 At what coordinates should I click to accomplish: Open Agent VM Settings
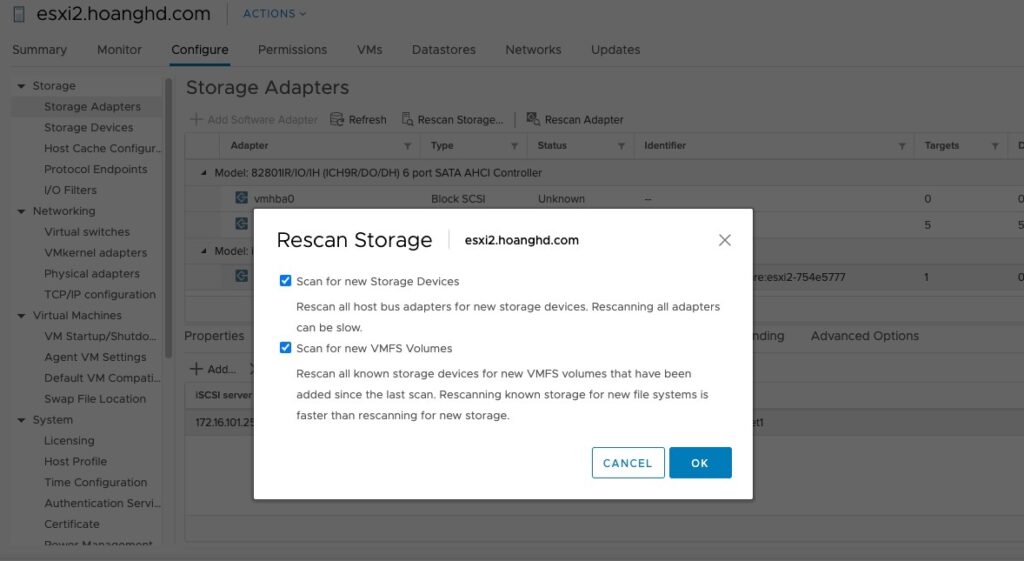(x=95, y=357)
